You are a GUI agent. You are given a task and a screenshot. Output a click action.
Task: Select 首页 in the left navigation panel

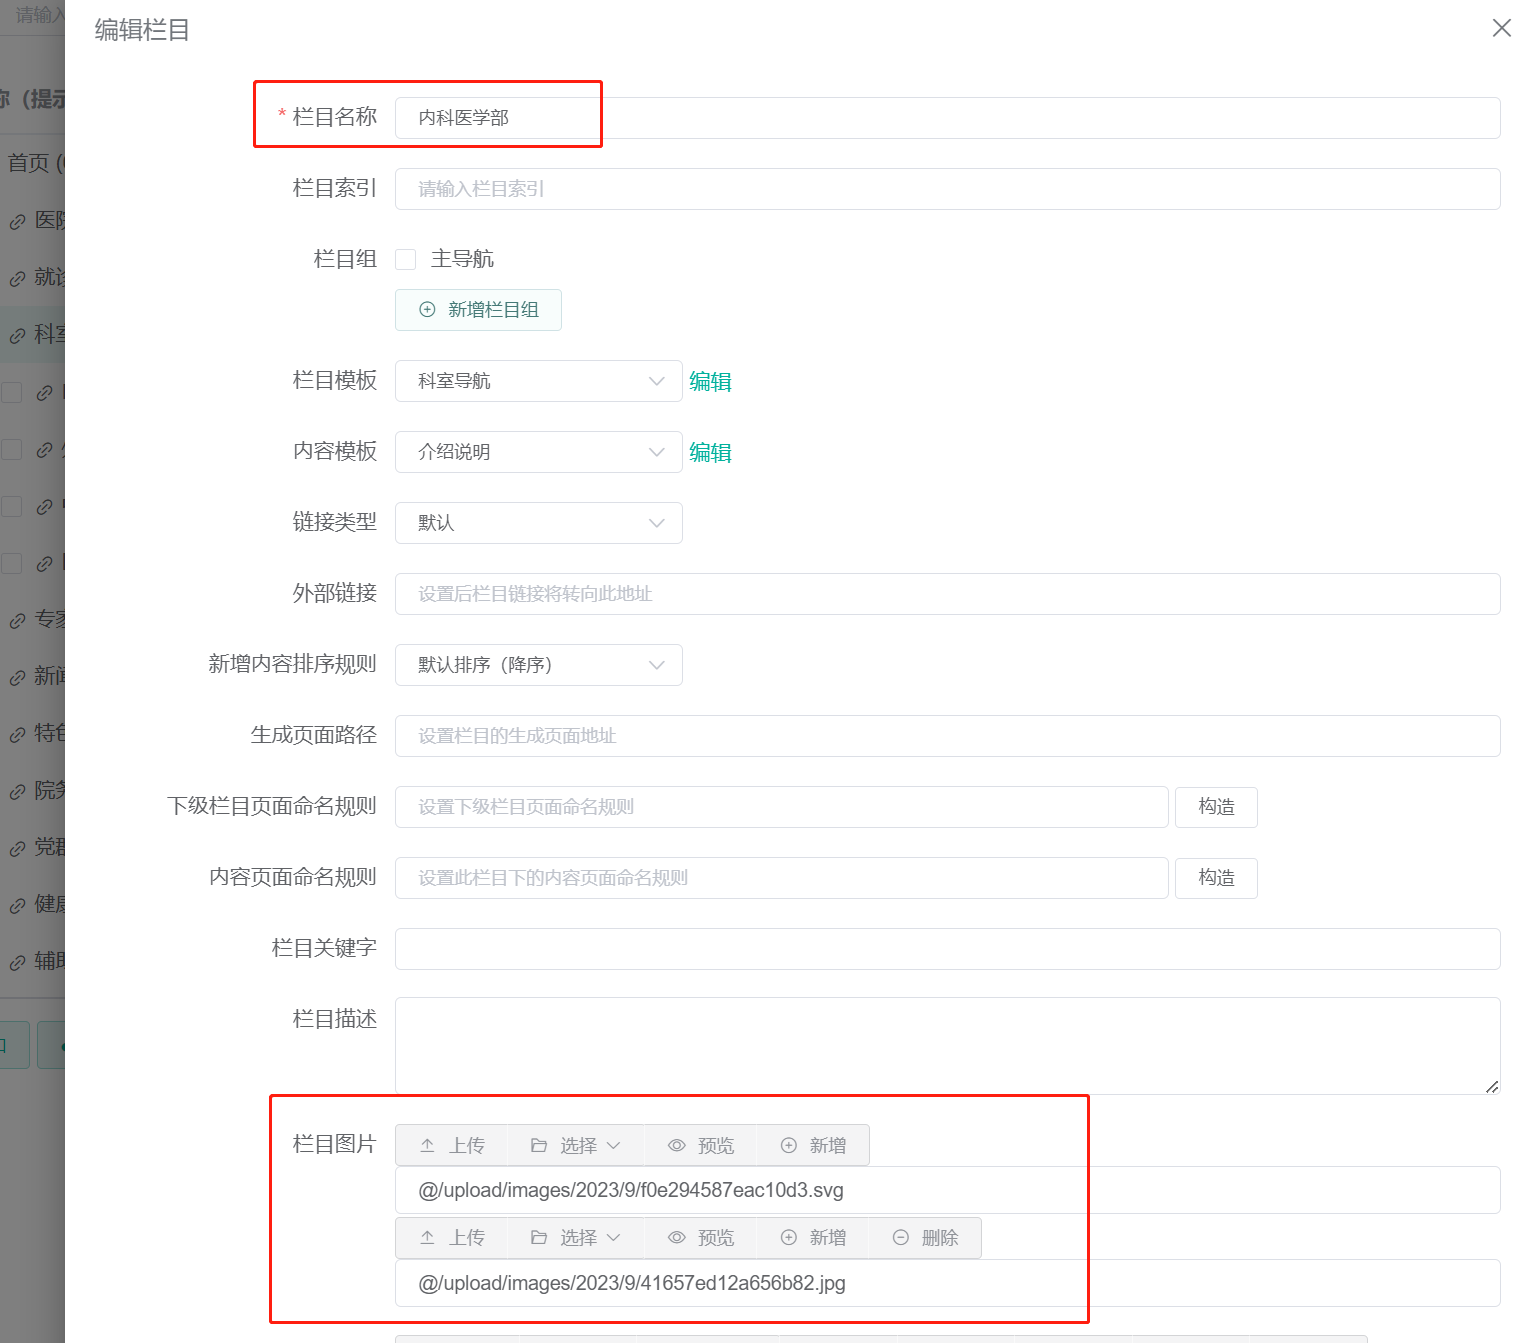[x=28, y=163]
